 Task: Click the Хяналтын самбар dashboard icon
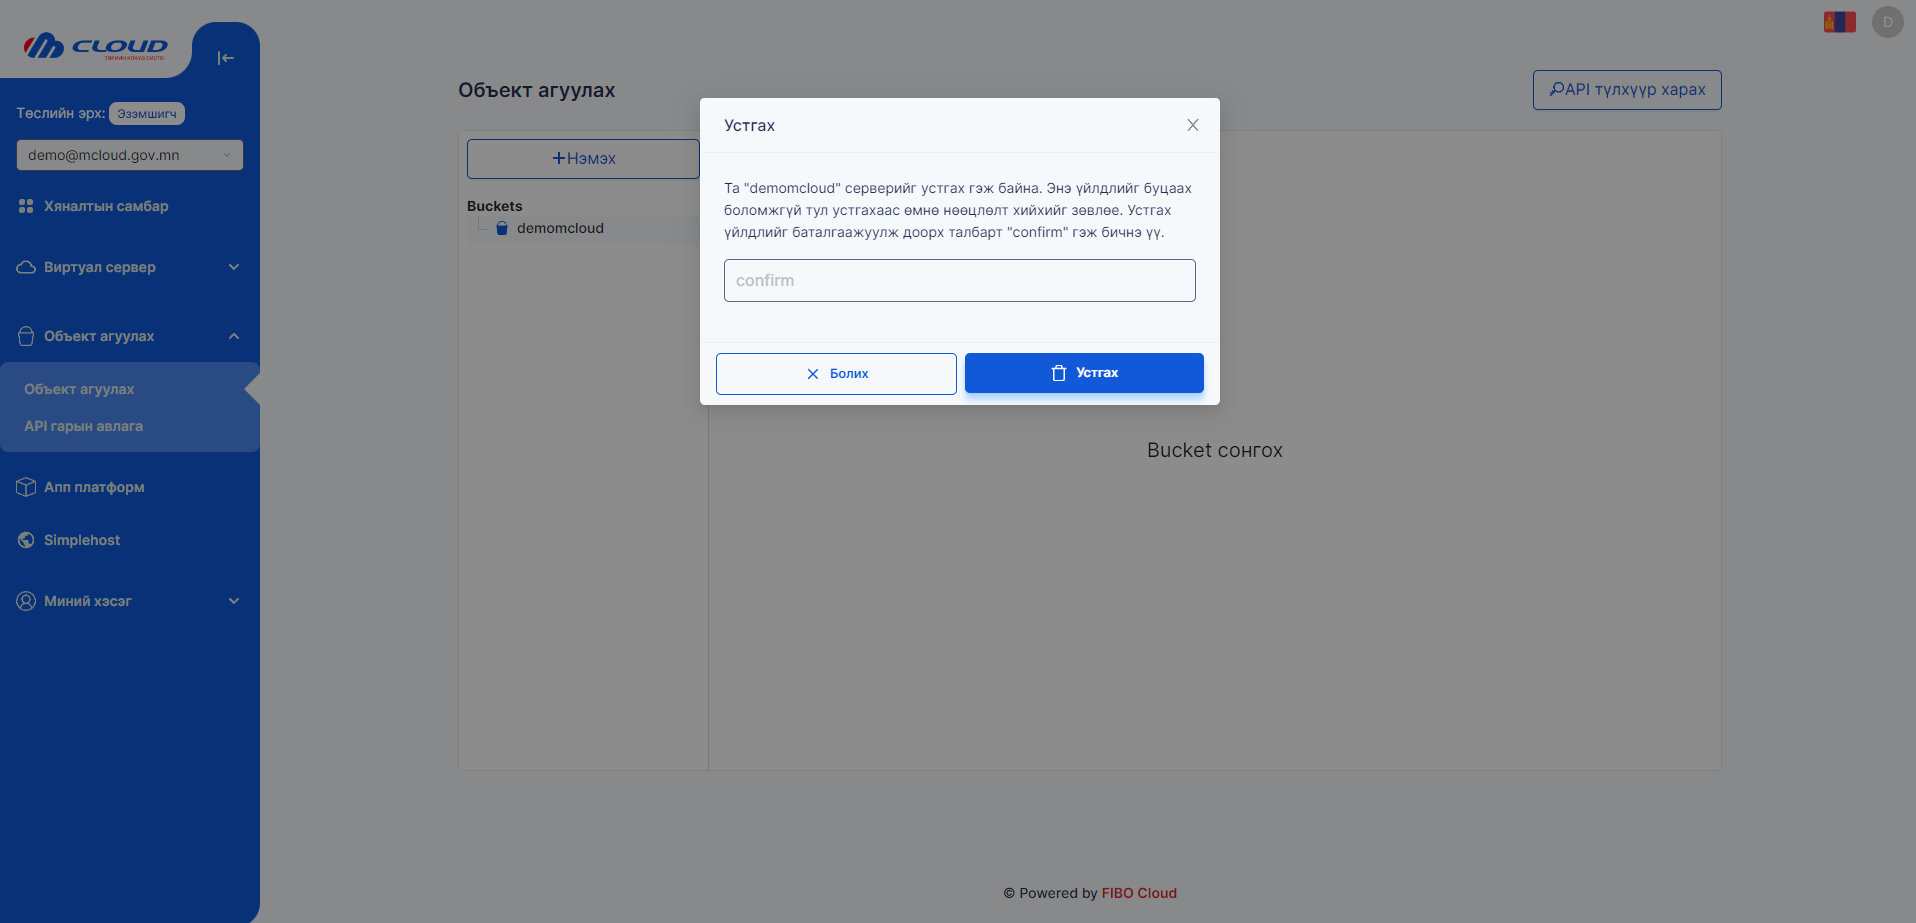[26, 206]
